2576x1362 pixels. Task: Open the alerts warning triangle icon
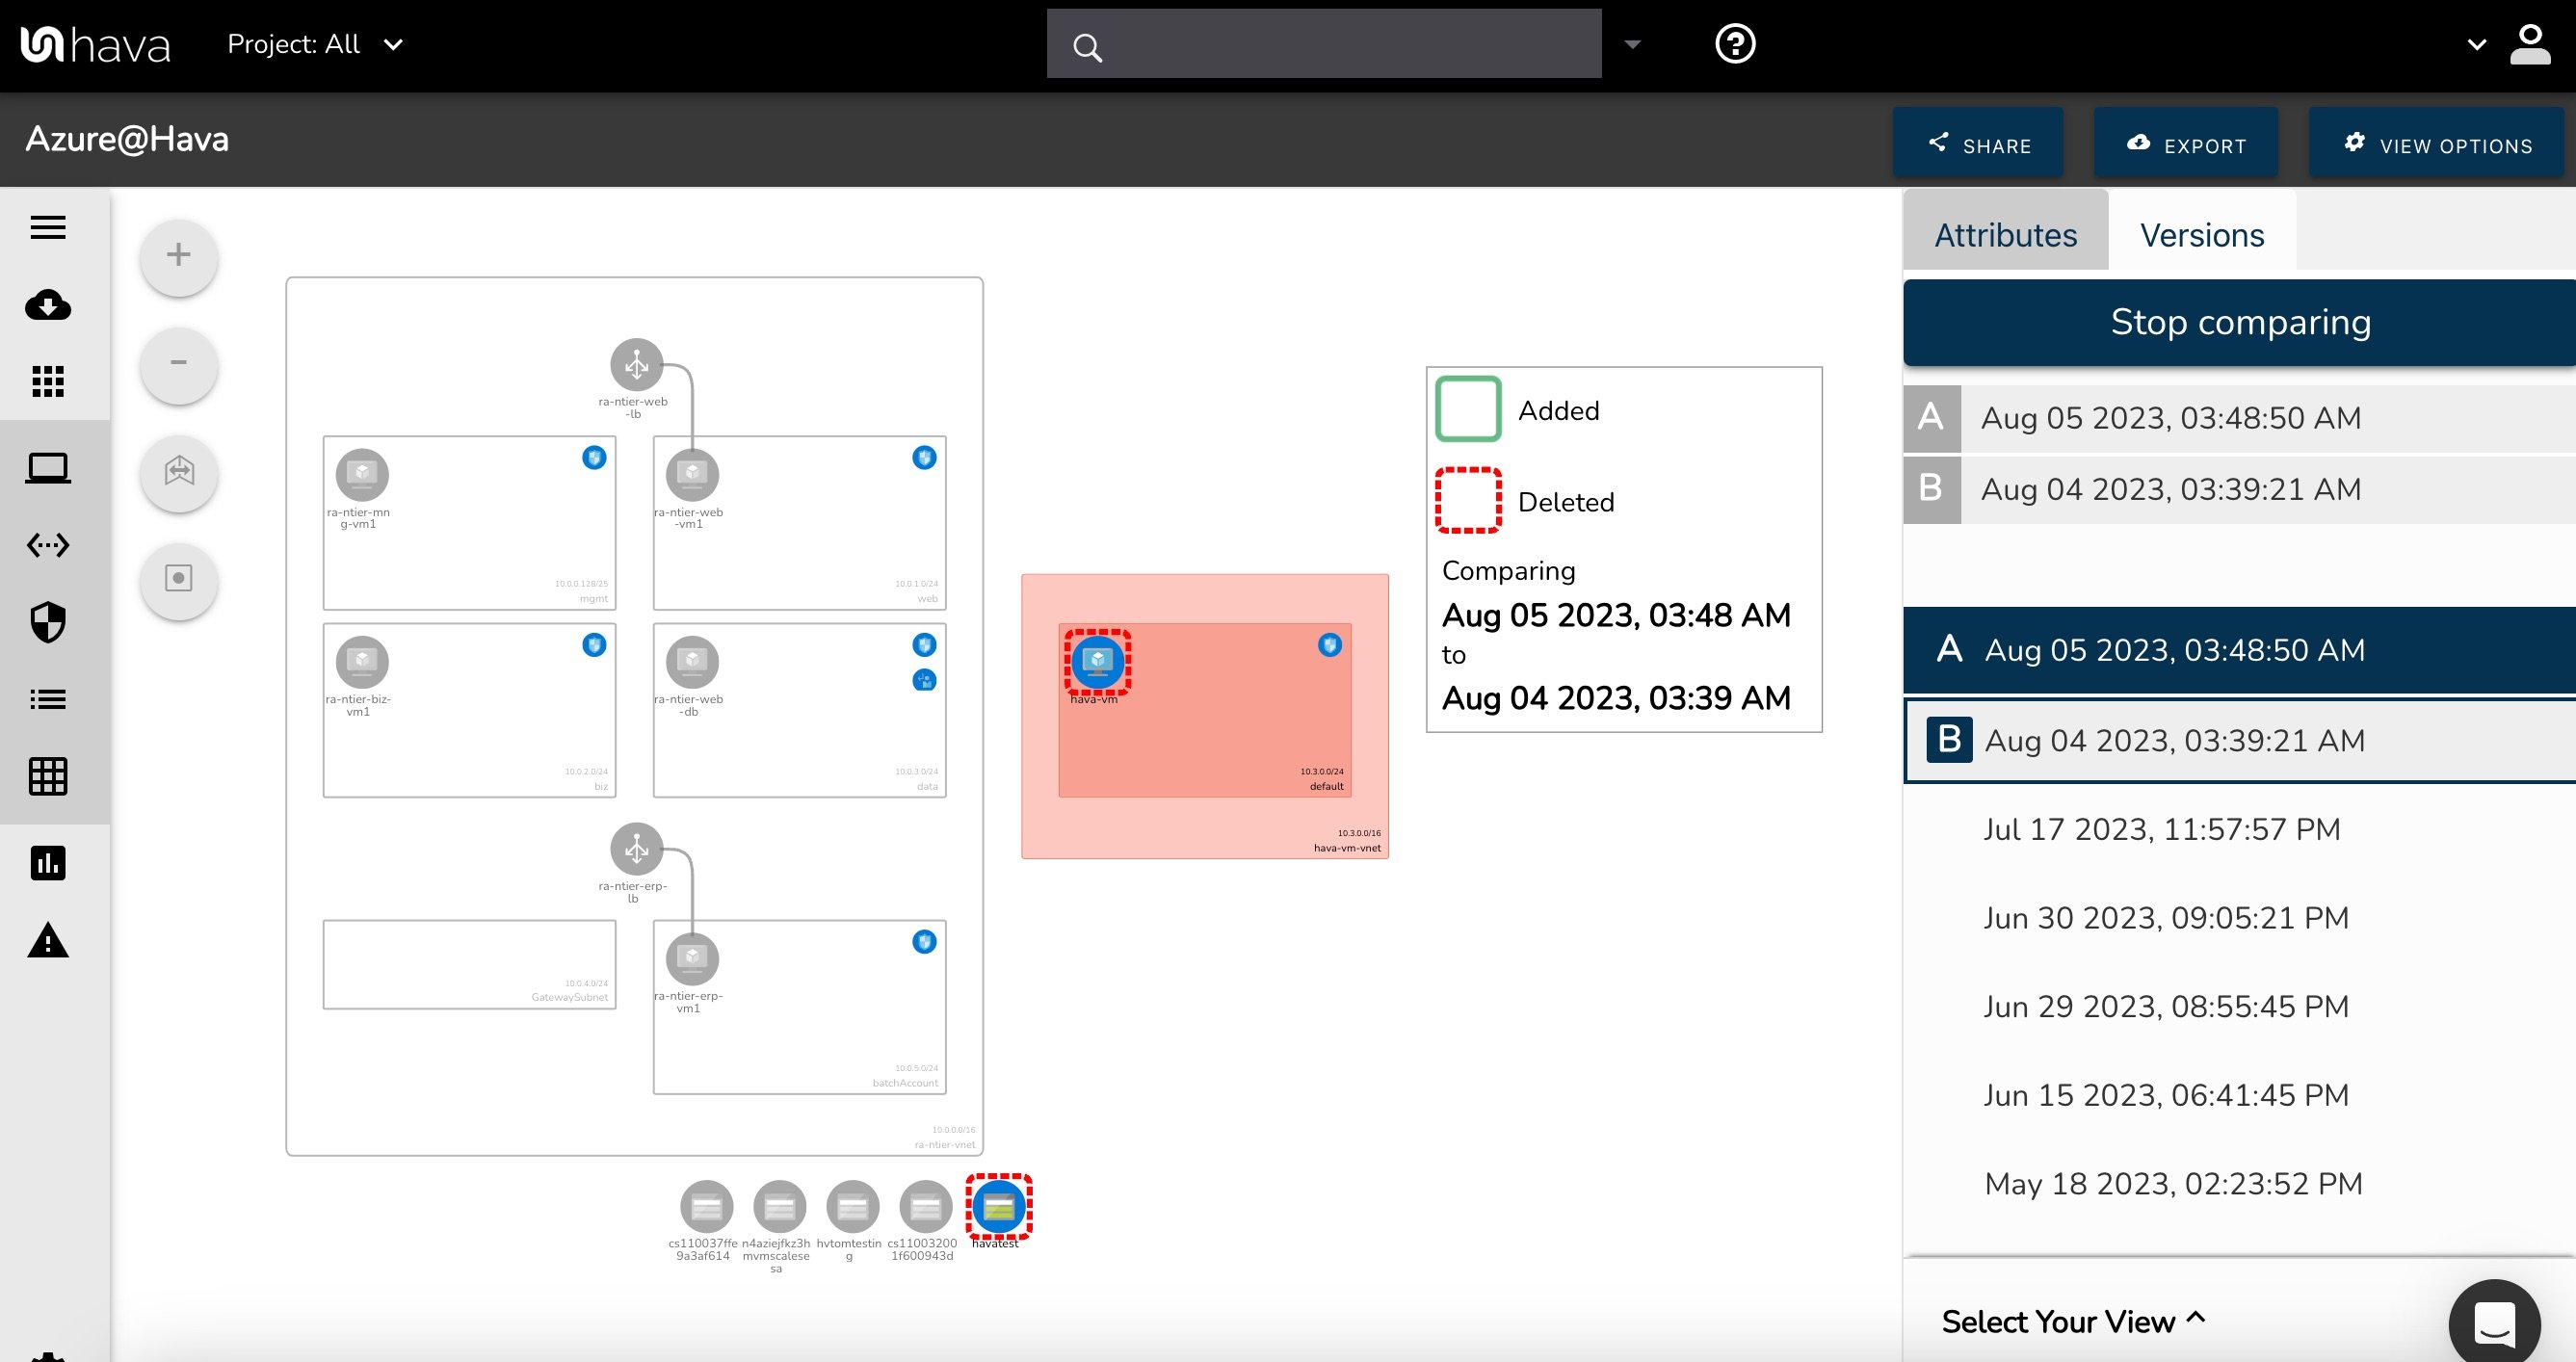47,941
